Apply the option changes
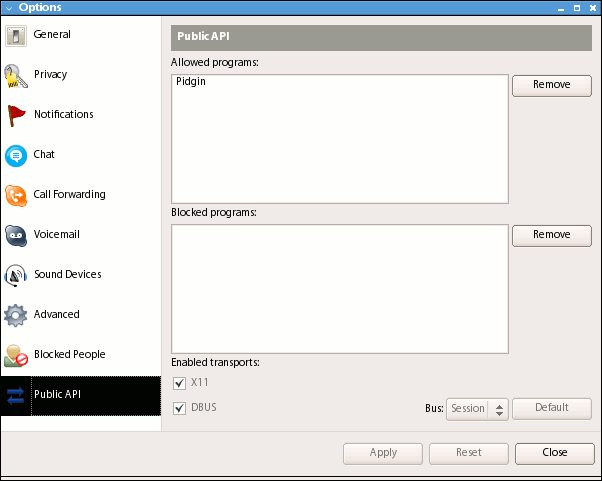602x481 pixels. [x=383, y=454]
